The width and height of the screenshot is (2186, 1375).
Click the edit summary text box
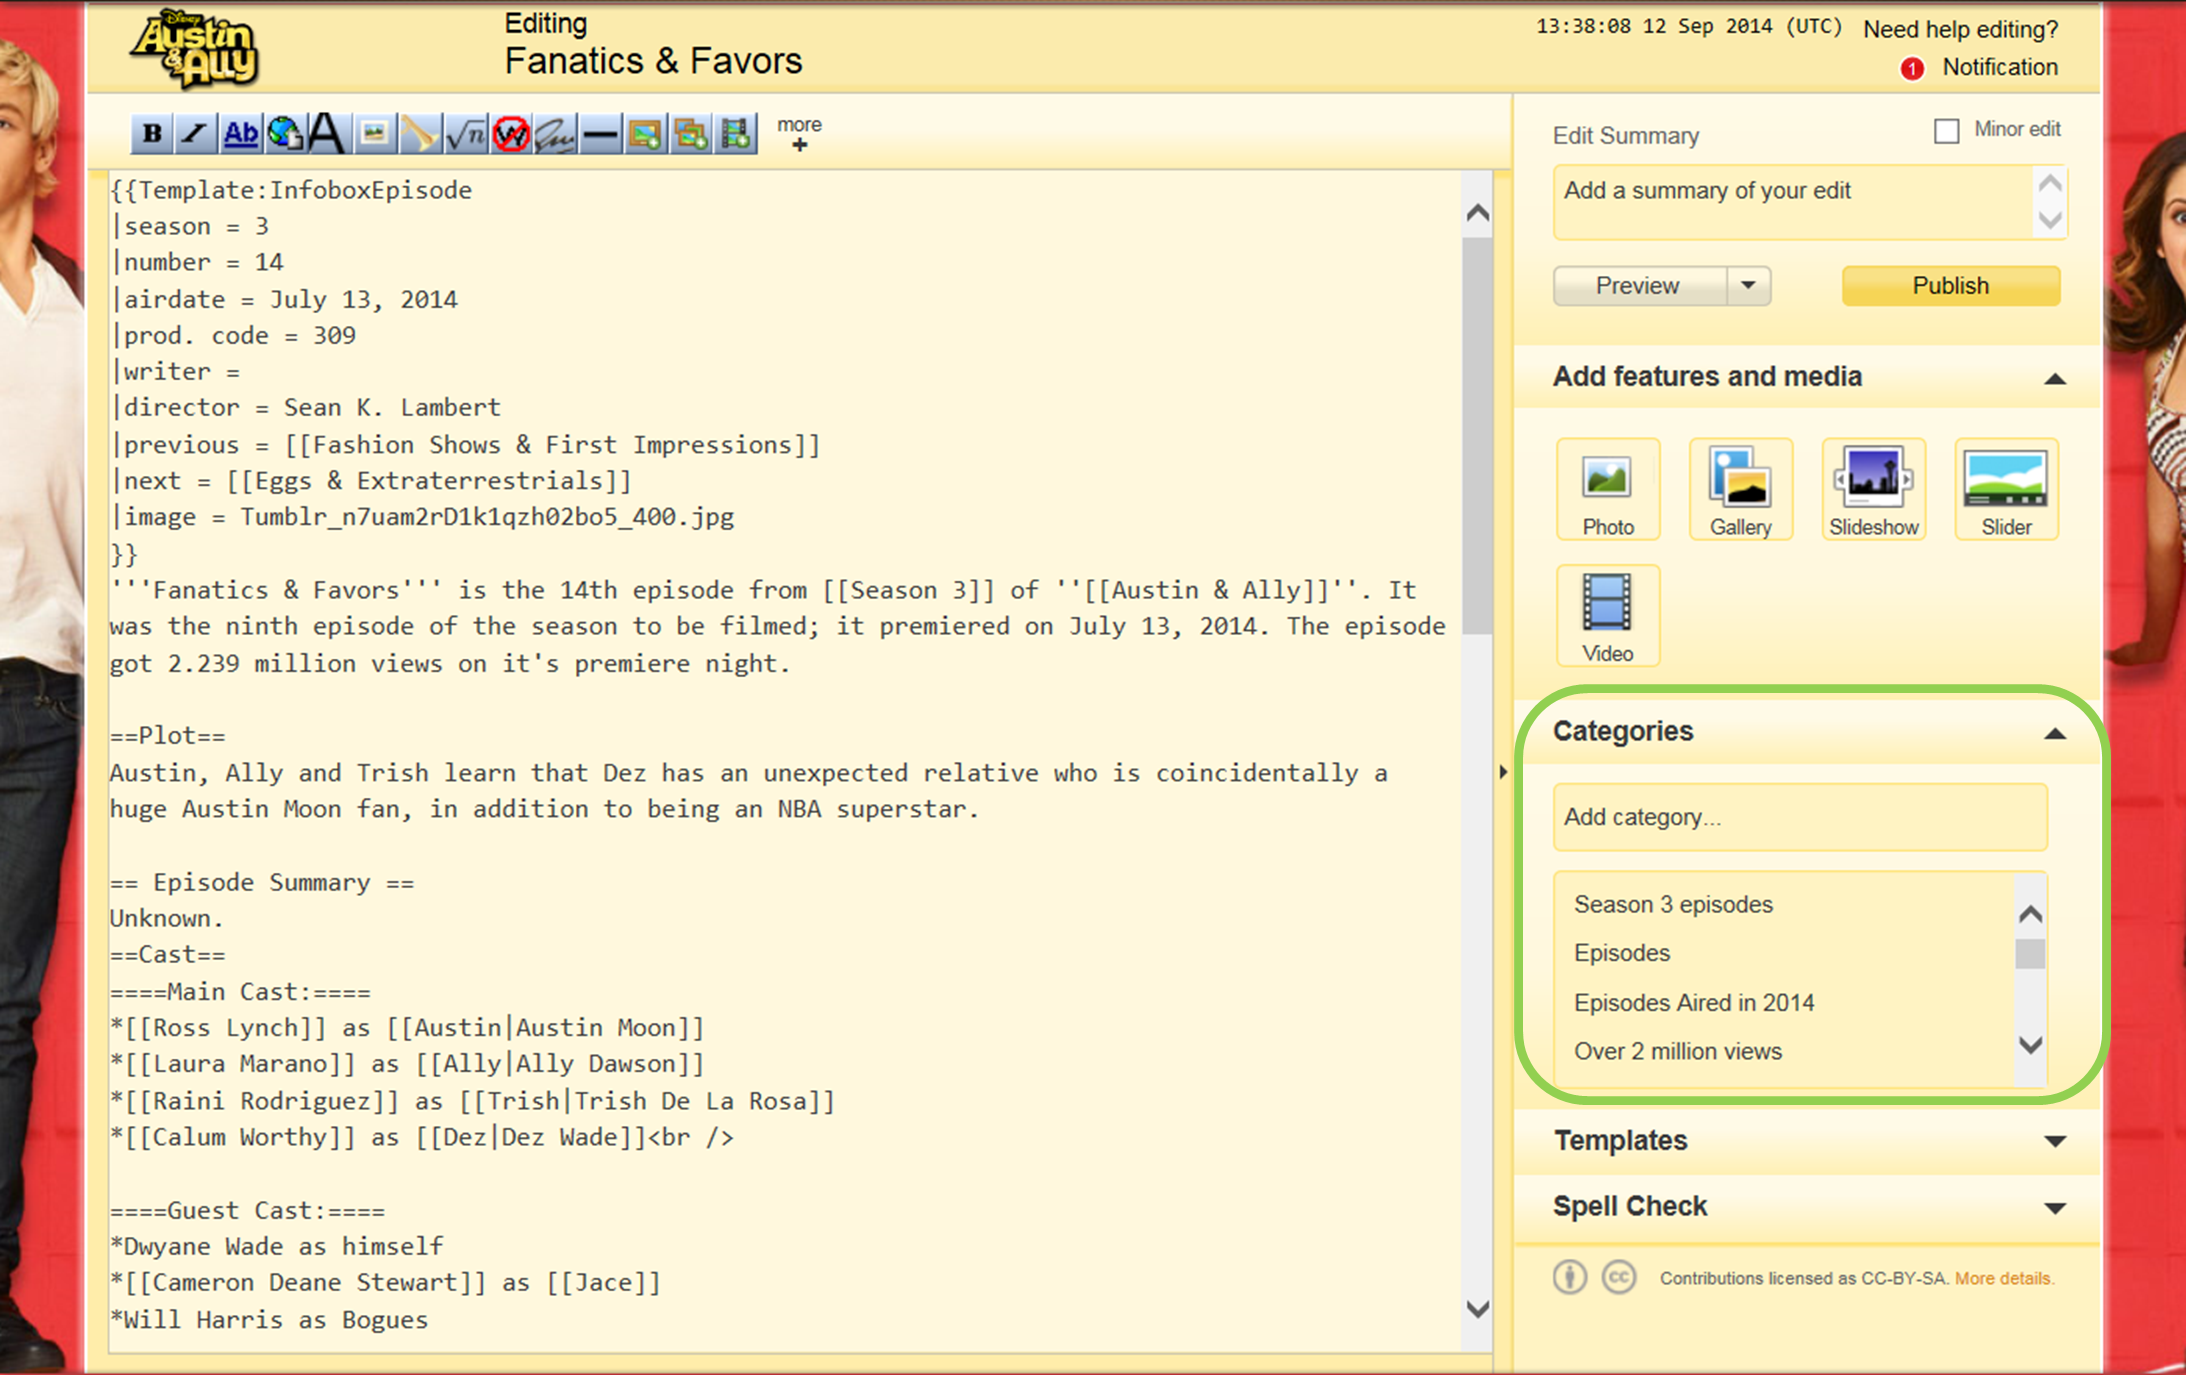[1793, 202]
